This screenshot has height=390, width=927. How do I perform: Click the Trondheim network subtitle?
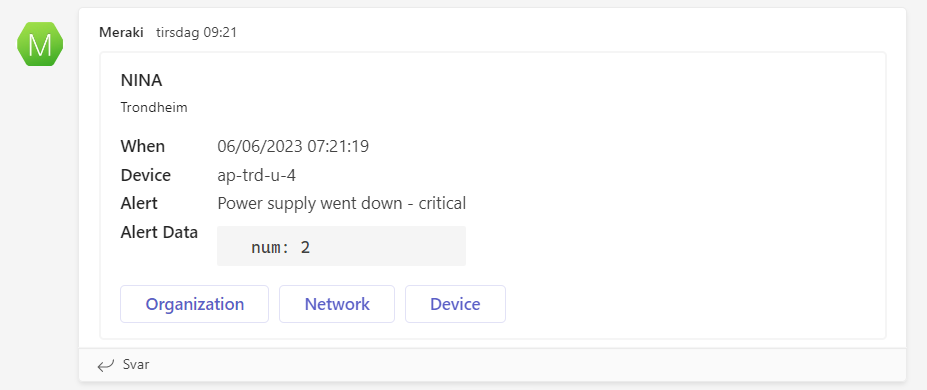[x=154, y=108]
